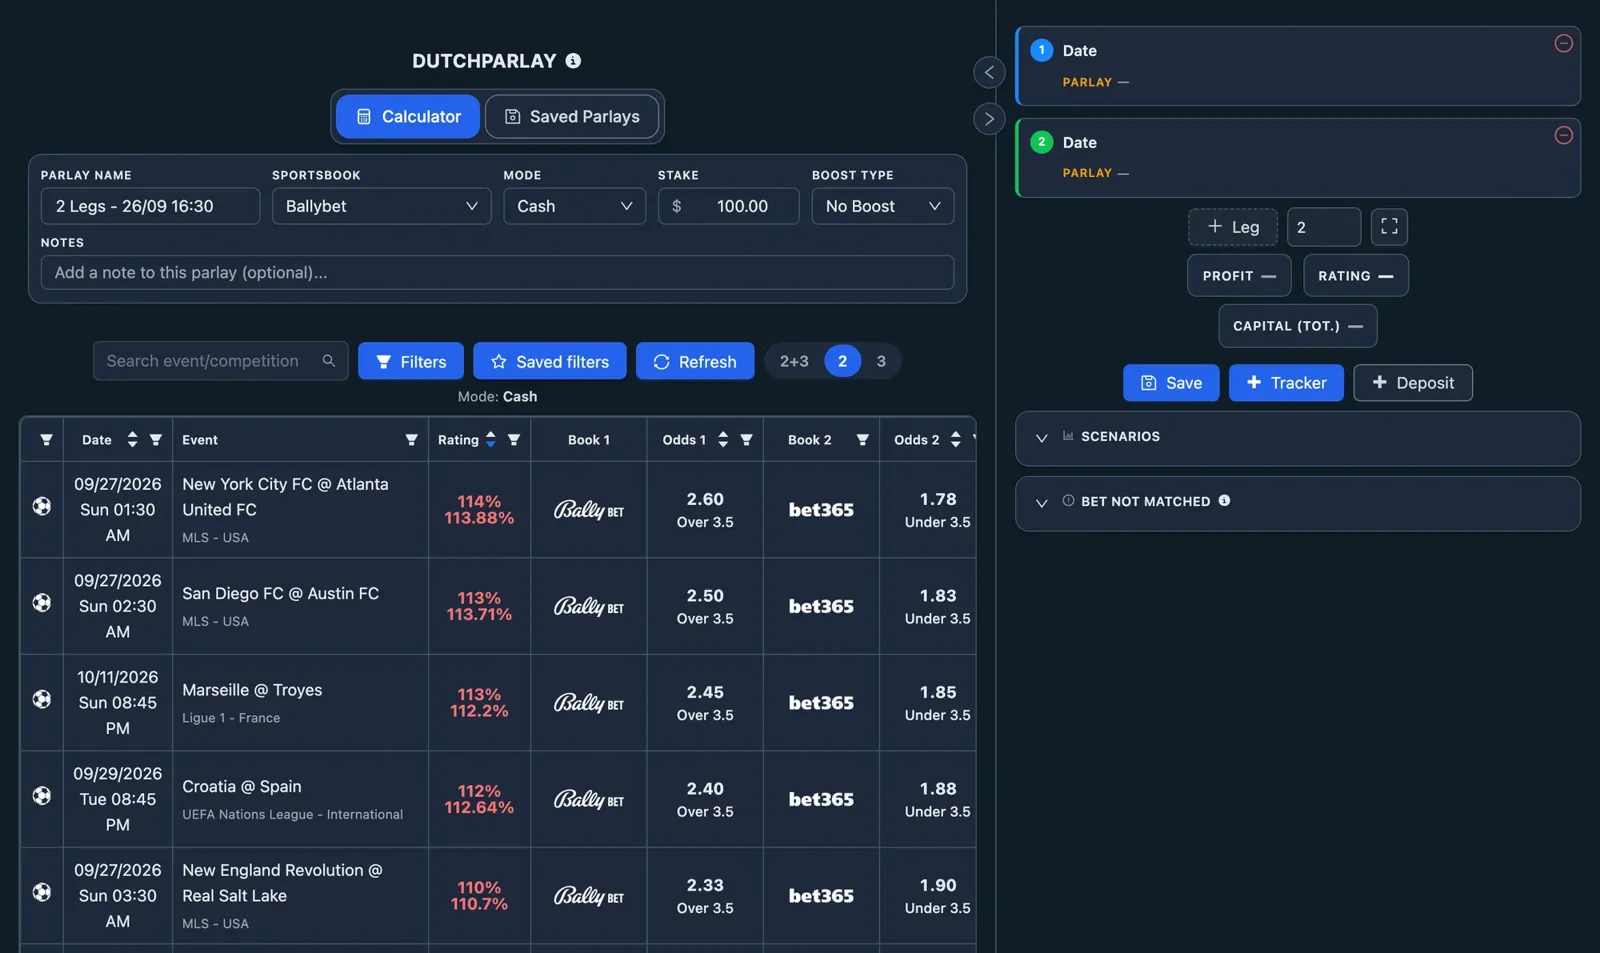Focus the Notes text field
The image size is (1600, 953).
(497, 273)
